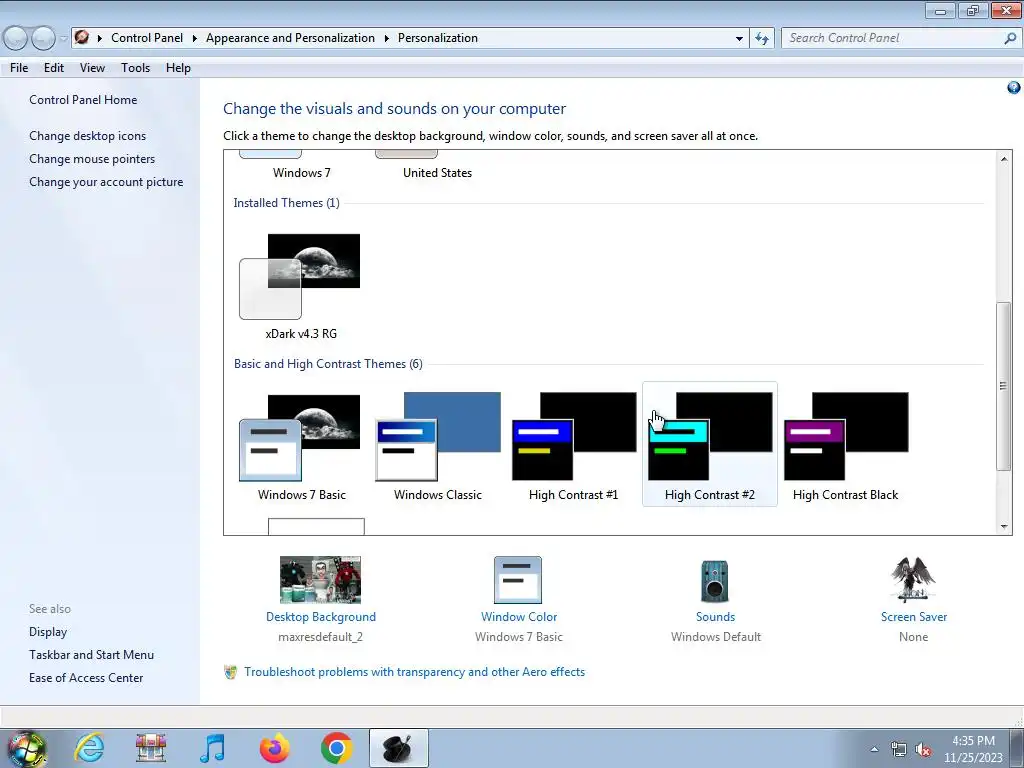Open Ease of Access Center link
Screen dimensions: 1024x768
tap(86, 678)
